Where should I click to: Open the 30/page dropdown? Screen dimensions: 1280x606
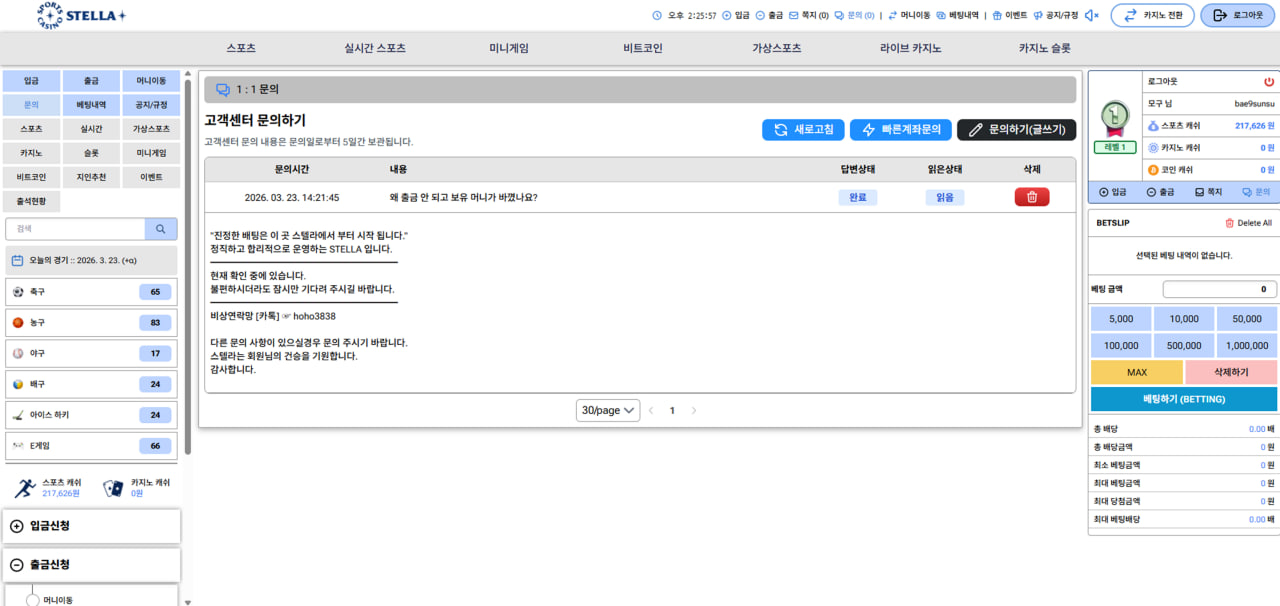click(x=608, y=411)
